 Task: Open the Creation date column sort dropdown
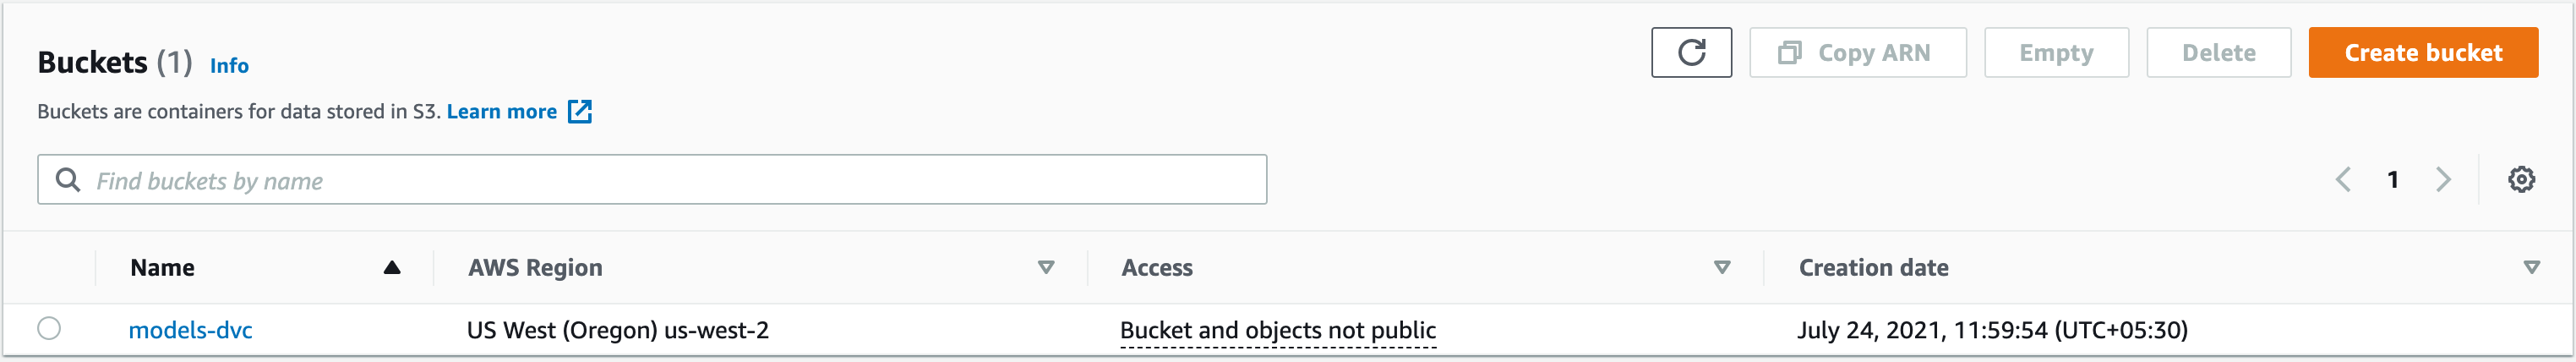click(2531, 267)
